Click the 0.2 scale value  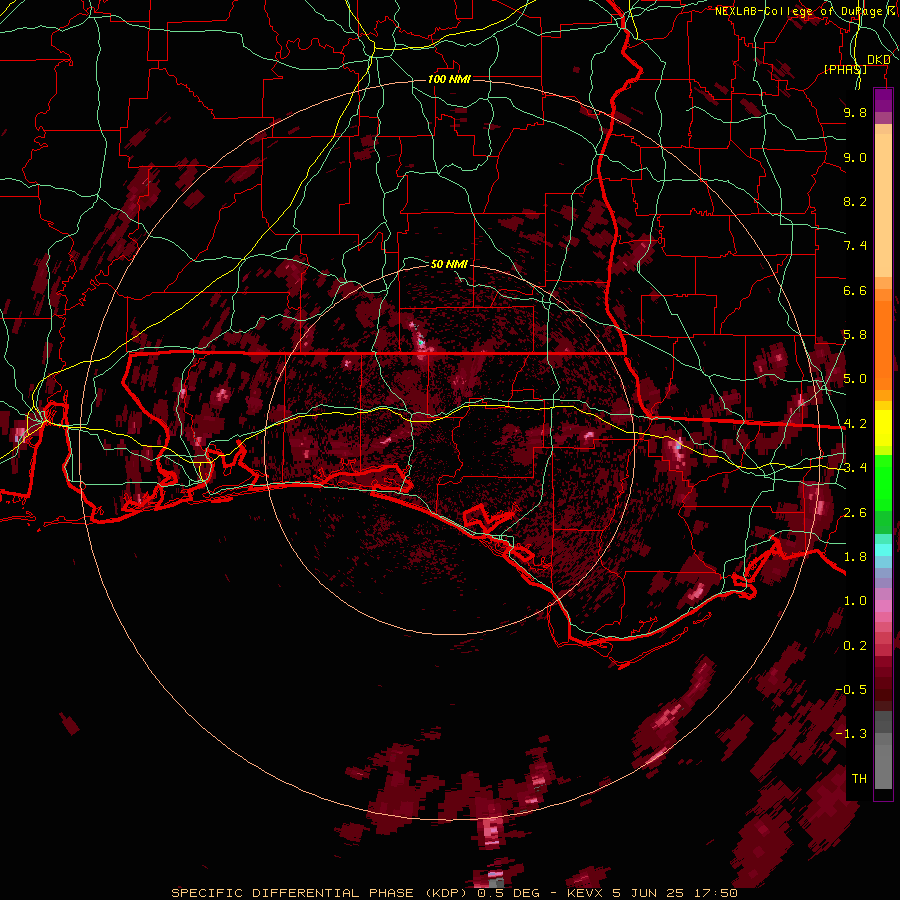pyautogui.click(x=855, y=646)
